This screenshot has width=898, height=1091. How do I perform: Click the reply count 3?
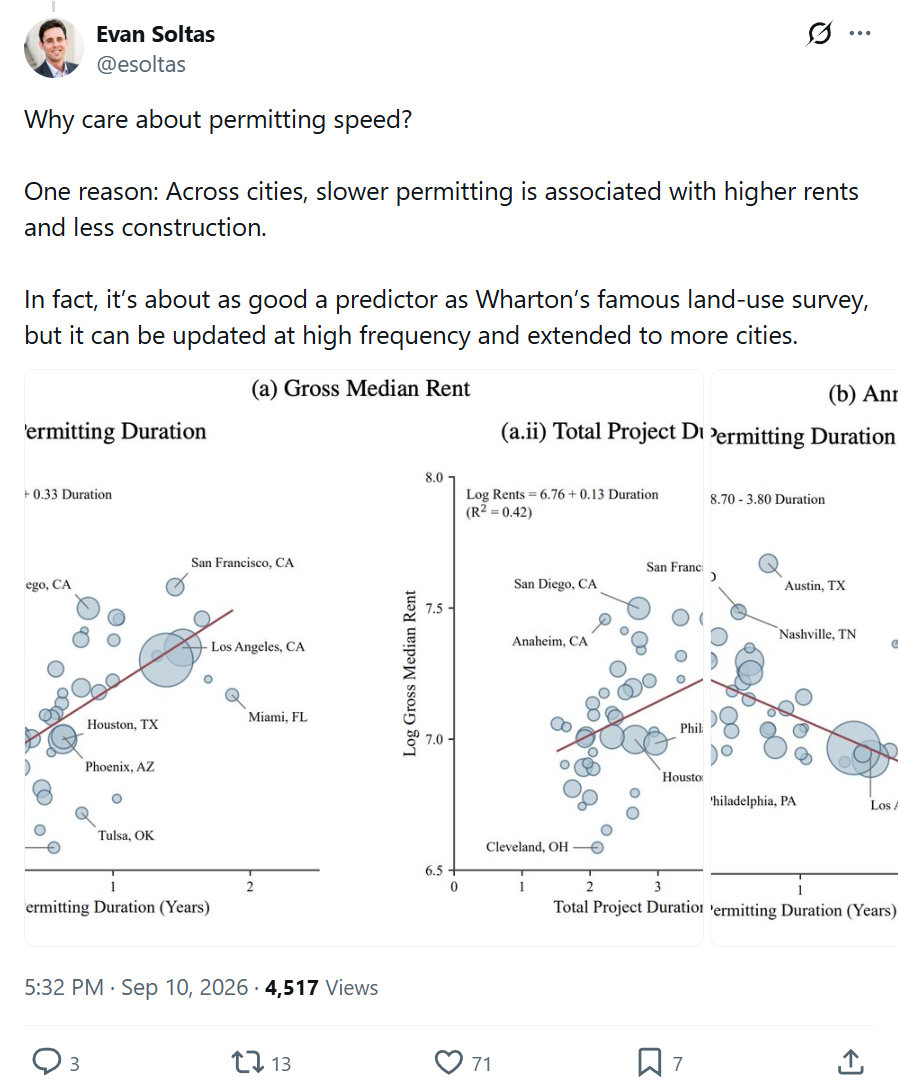tap(74, 1064)
